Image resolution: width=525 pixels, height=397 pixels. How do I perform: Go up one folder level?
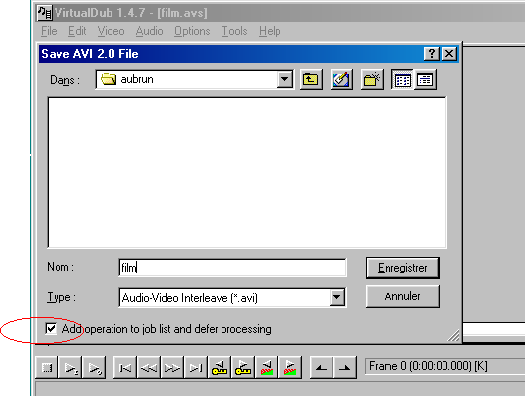(311, 80)
